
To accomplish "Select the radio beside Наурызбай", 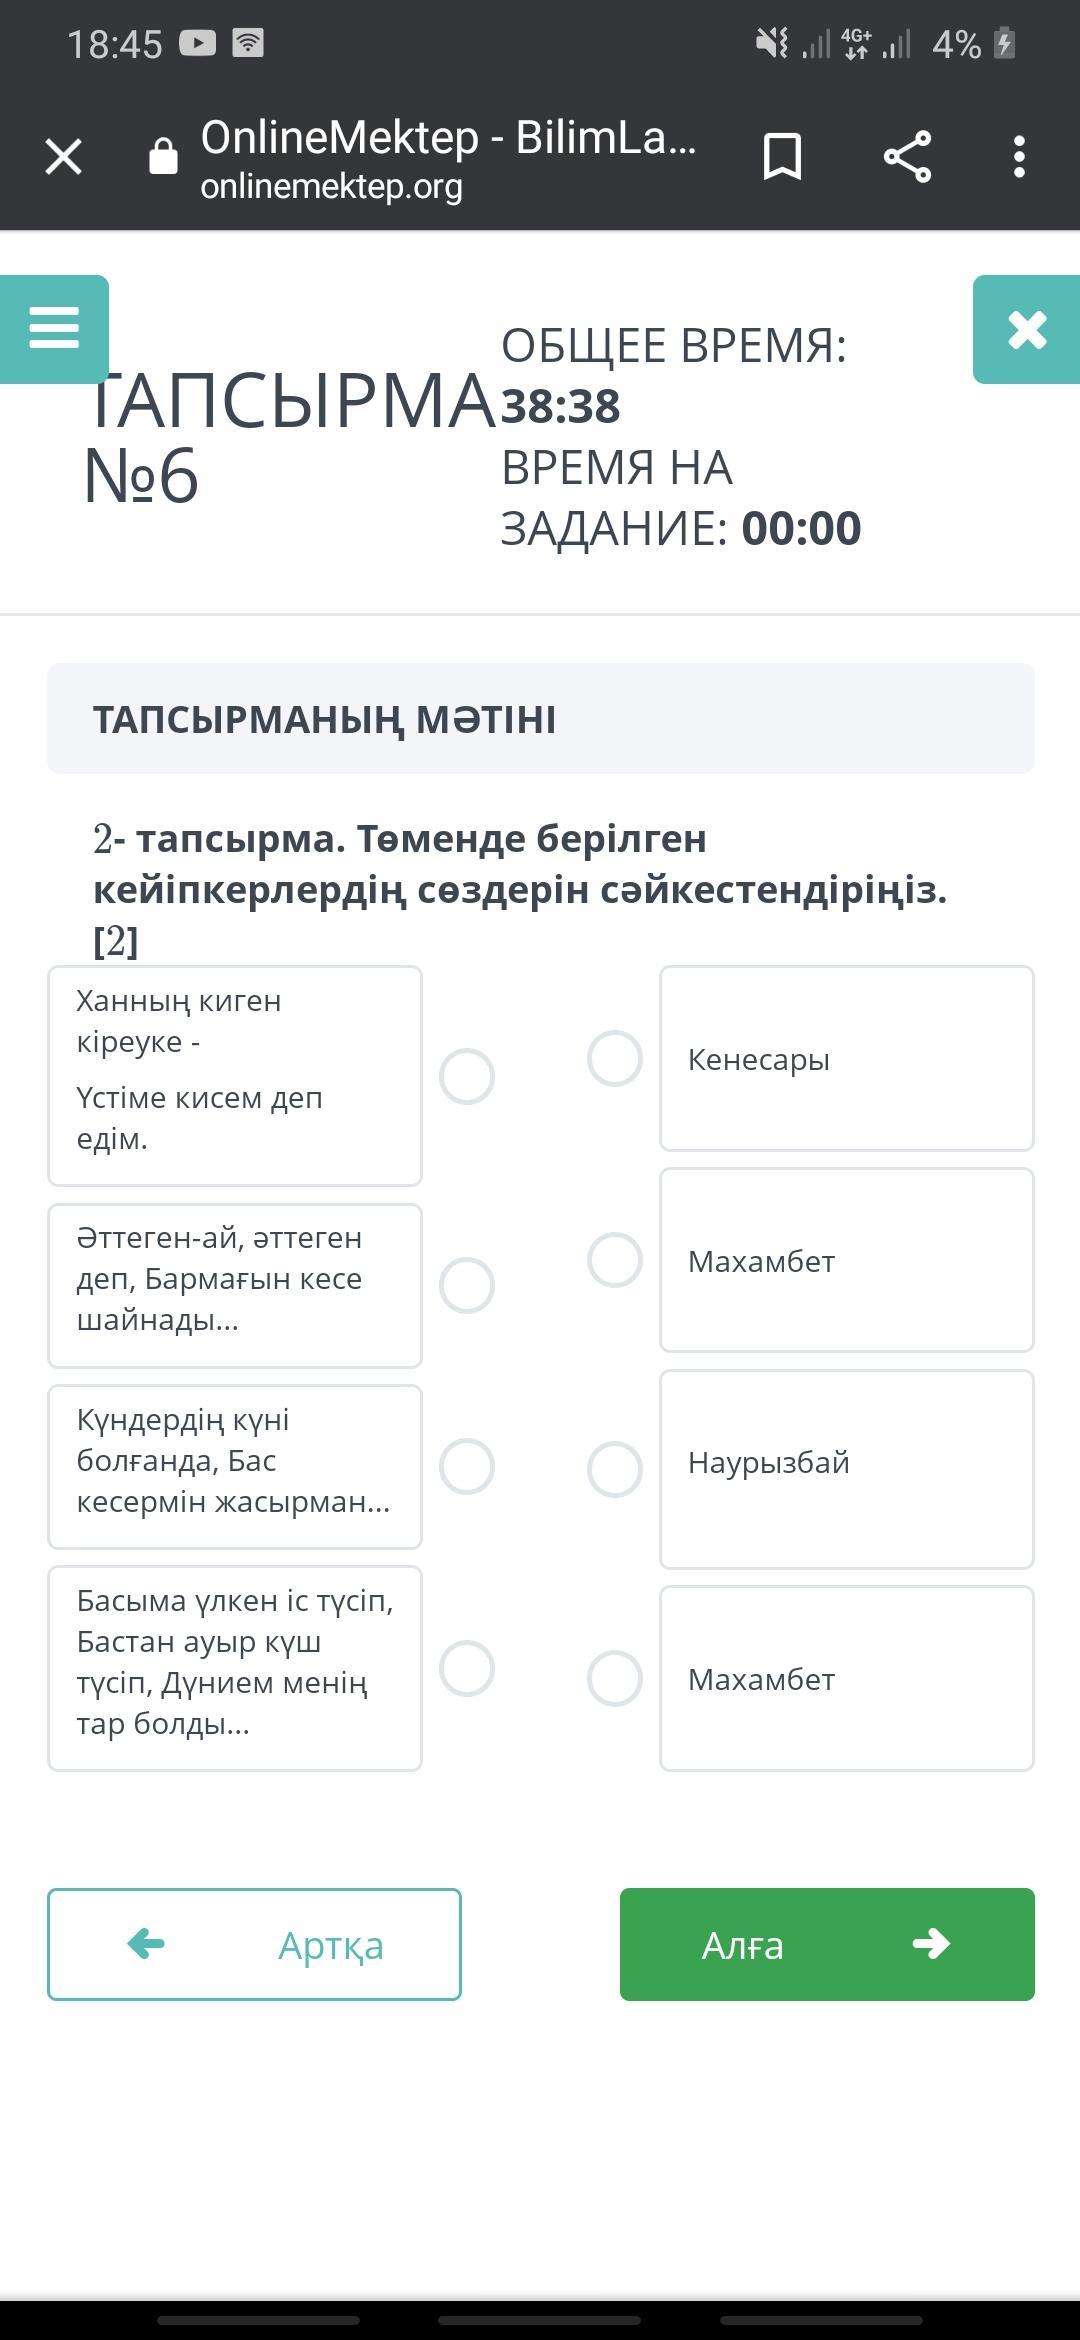I will tap(615, 1469).
